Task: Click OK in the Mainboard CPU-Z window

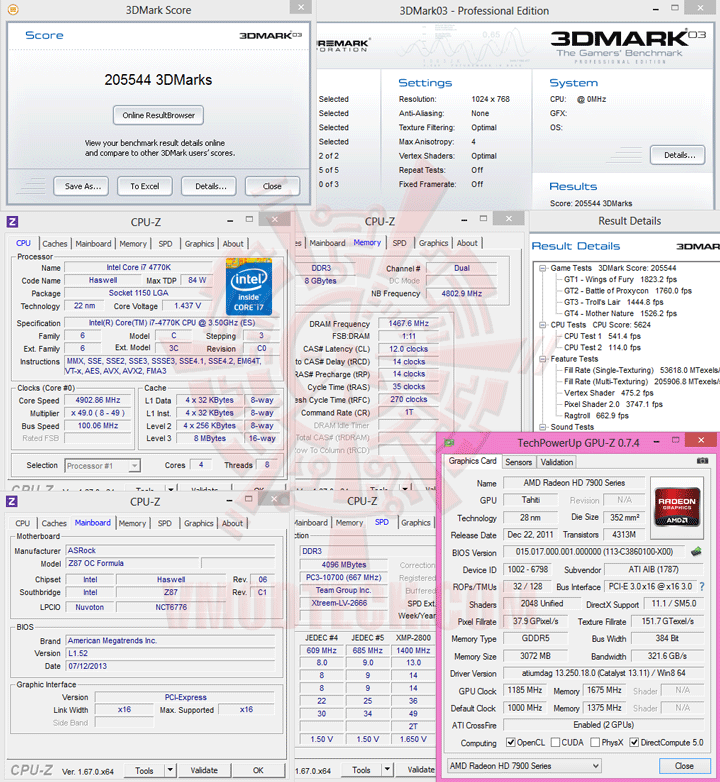Action: [x=258, y=770]
